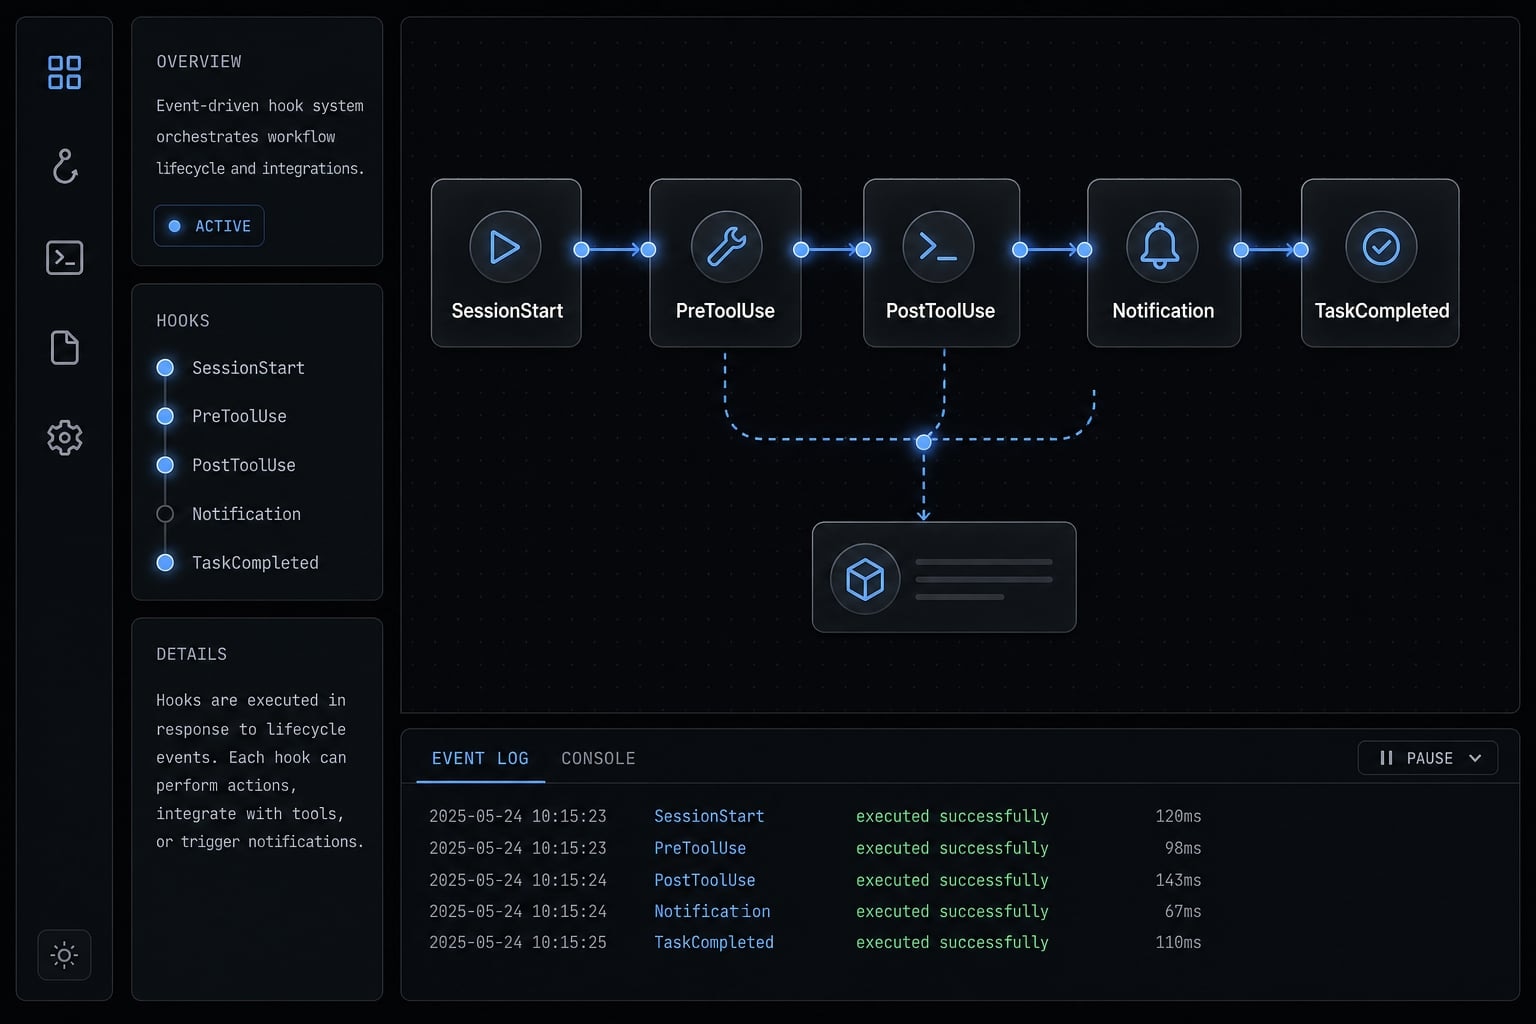Toggle the light theme sun button
This screenshot has width=1536, height=1024.
click(64, 955)
